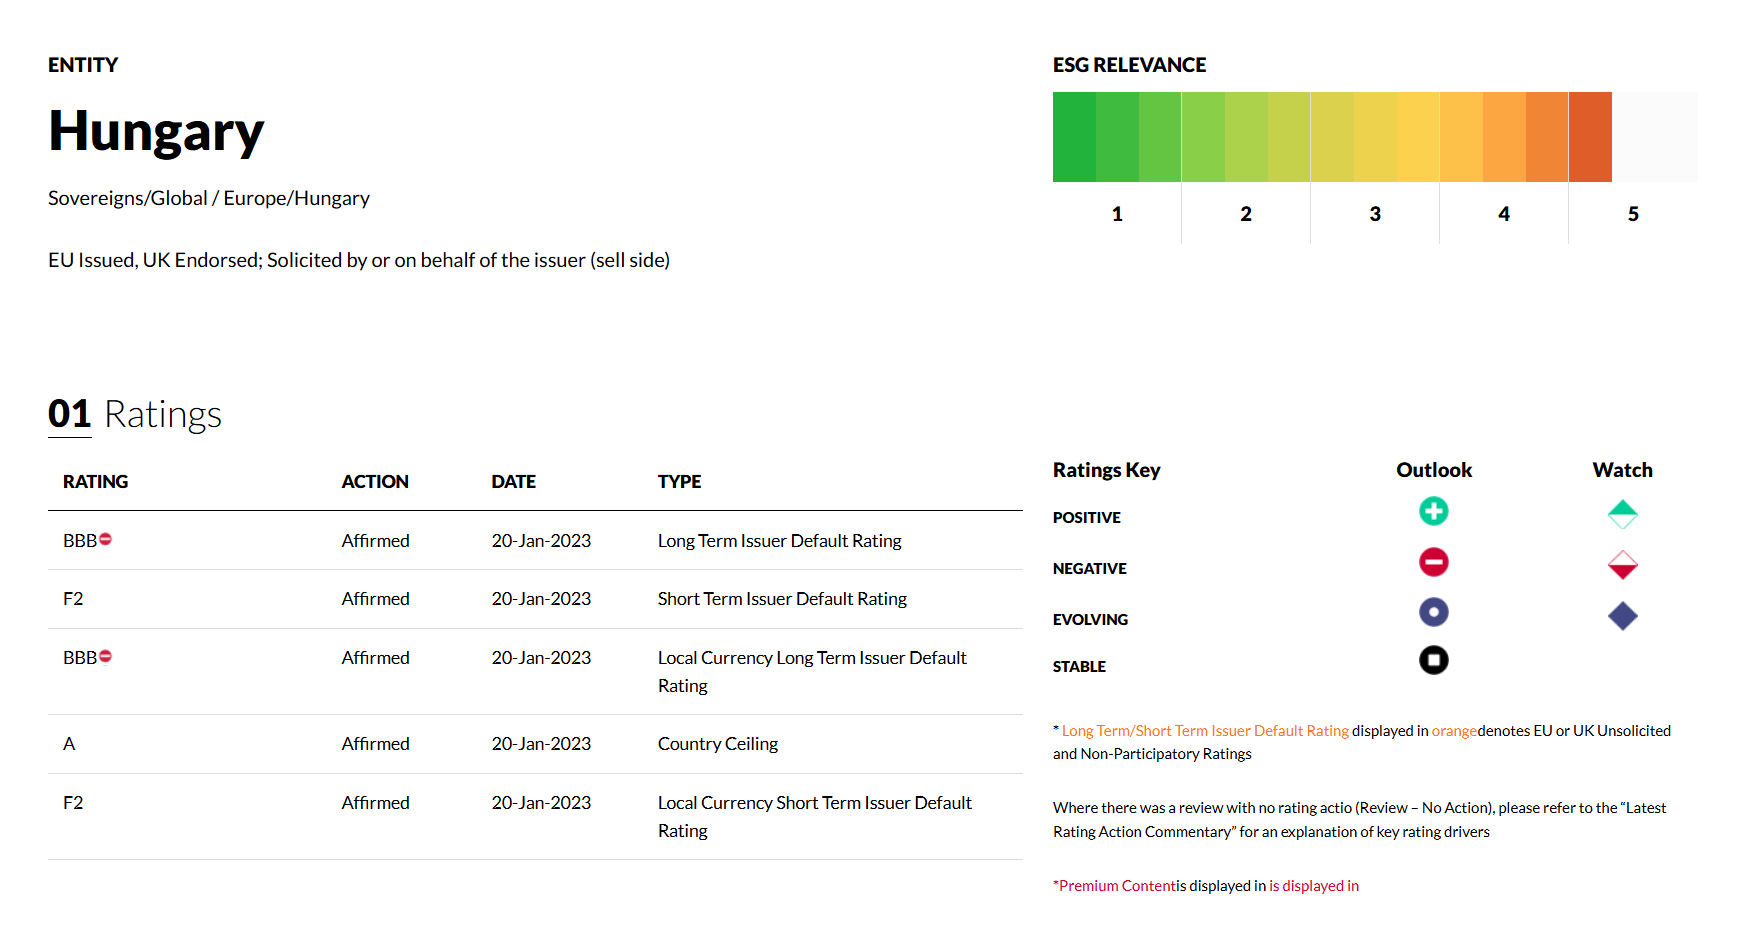
Task: Select ESG relevance score 1
Action: click(1117, 214)
